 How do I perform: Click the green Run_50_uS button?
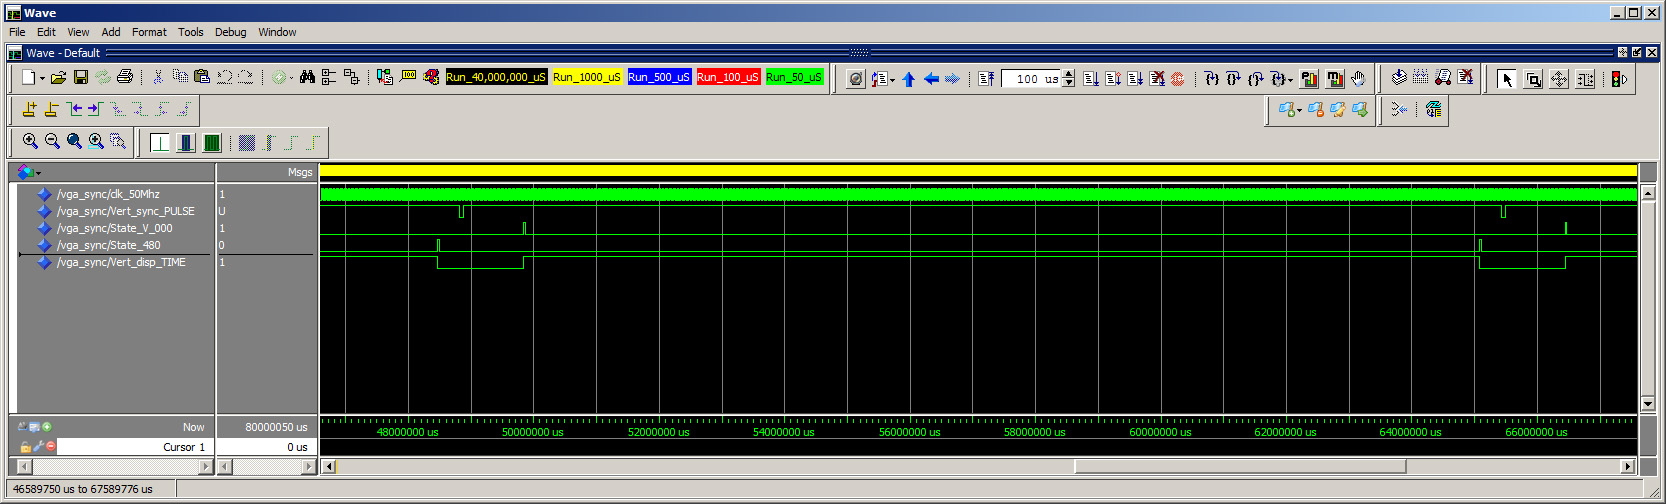pos(794,77)
